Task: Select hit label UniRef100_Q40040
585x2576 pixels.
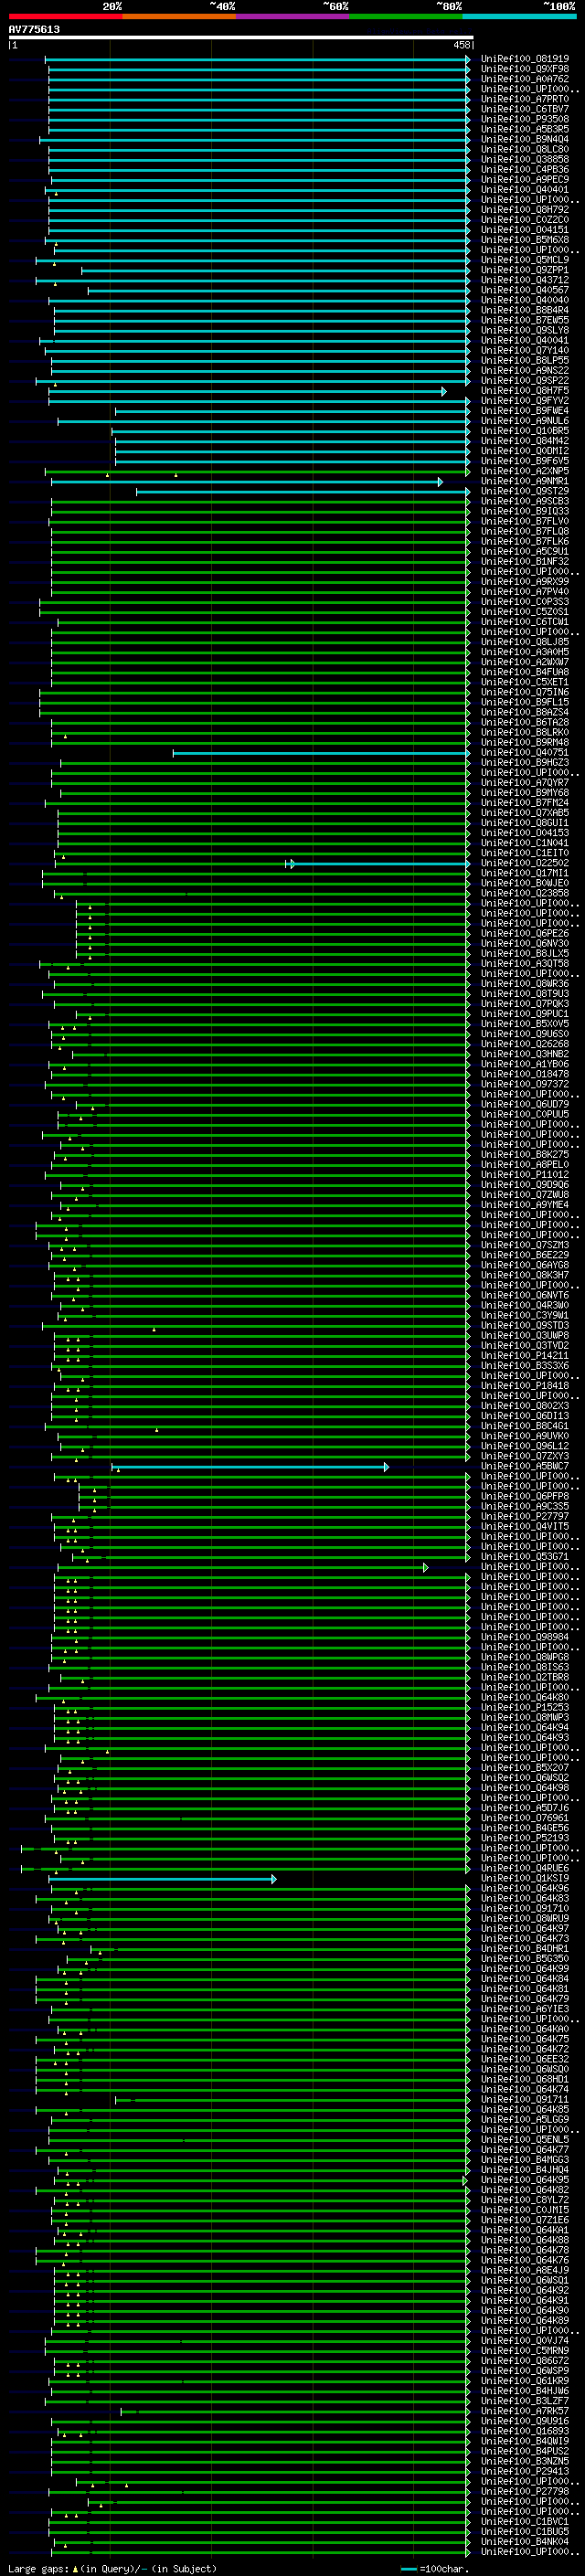Action: pos(525,300)
